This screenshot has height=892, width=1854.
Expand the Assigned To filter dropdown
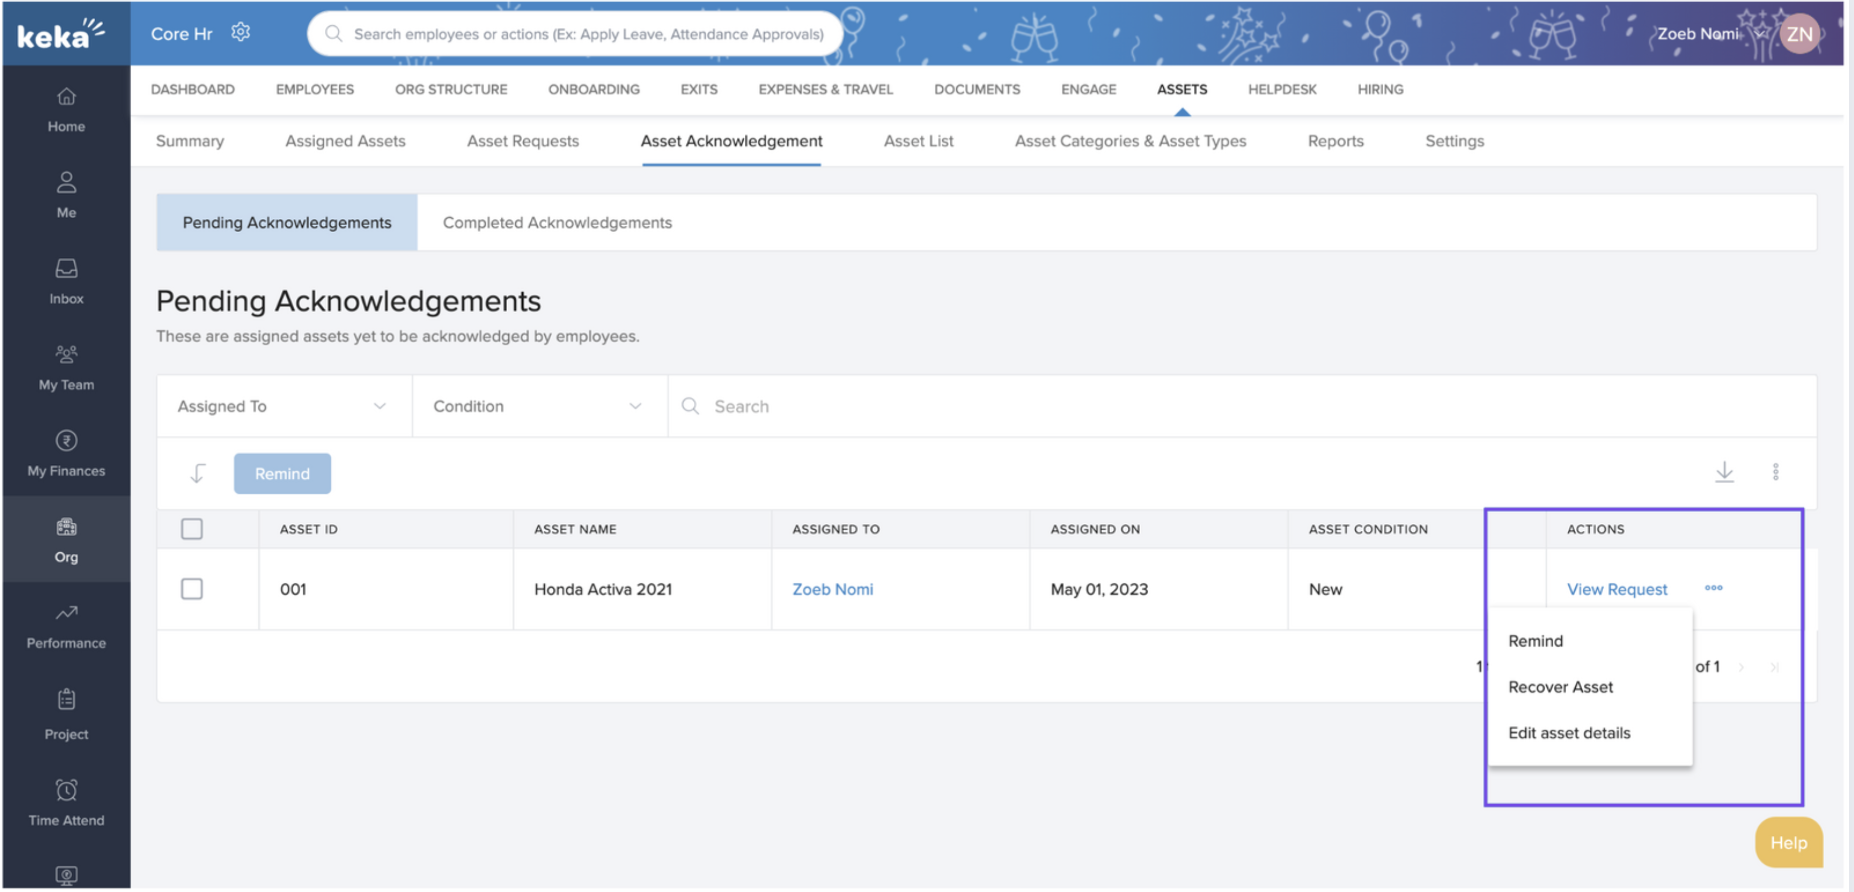(283, 406)
